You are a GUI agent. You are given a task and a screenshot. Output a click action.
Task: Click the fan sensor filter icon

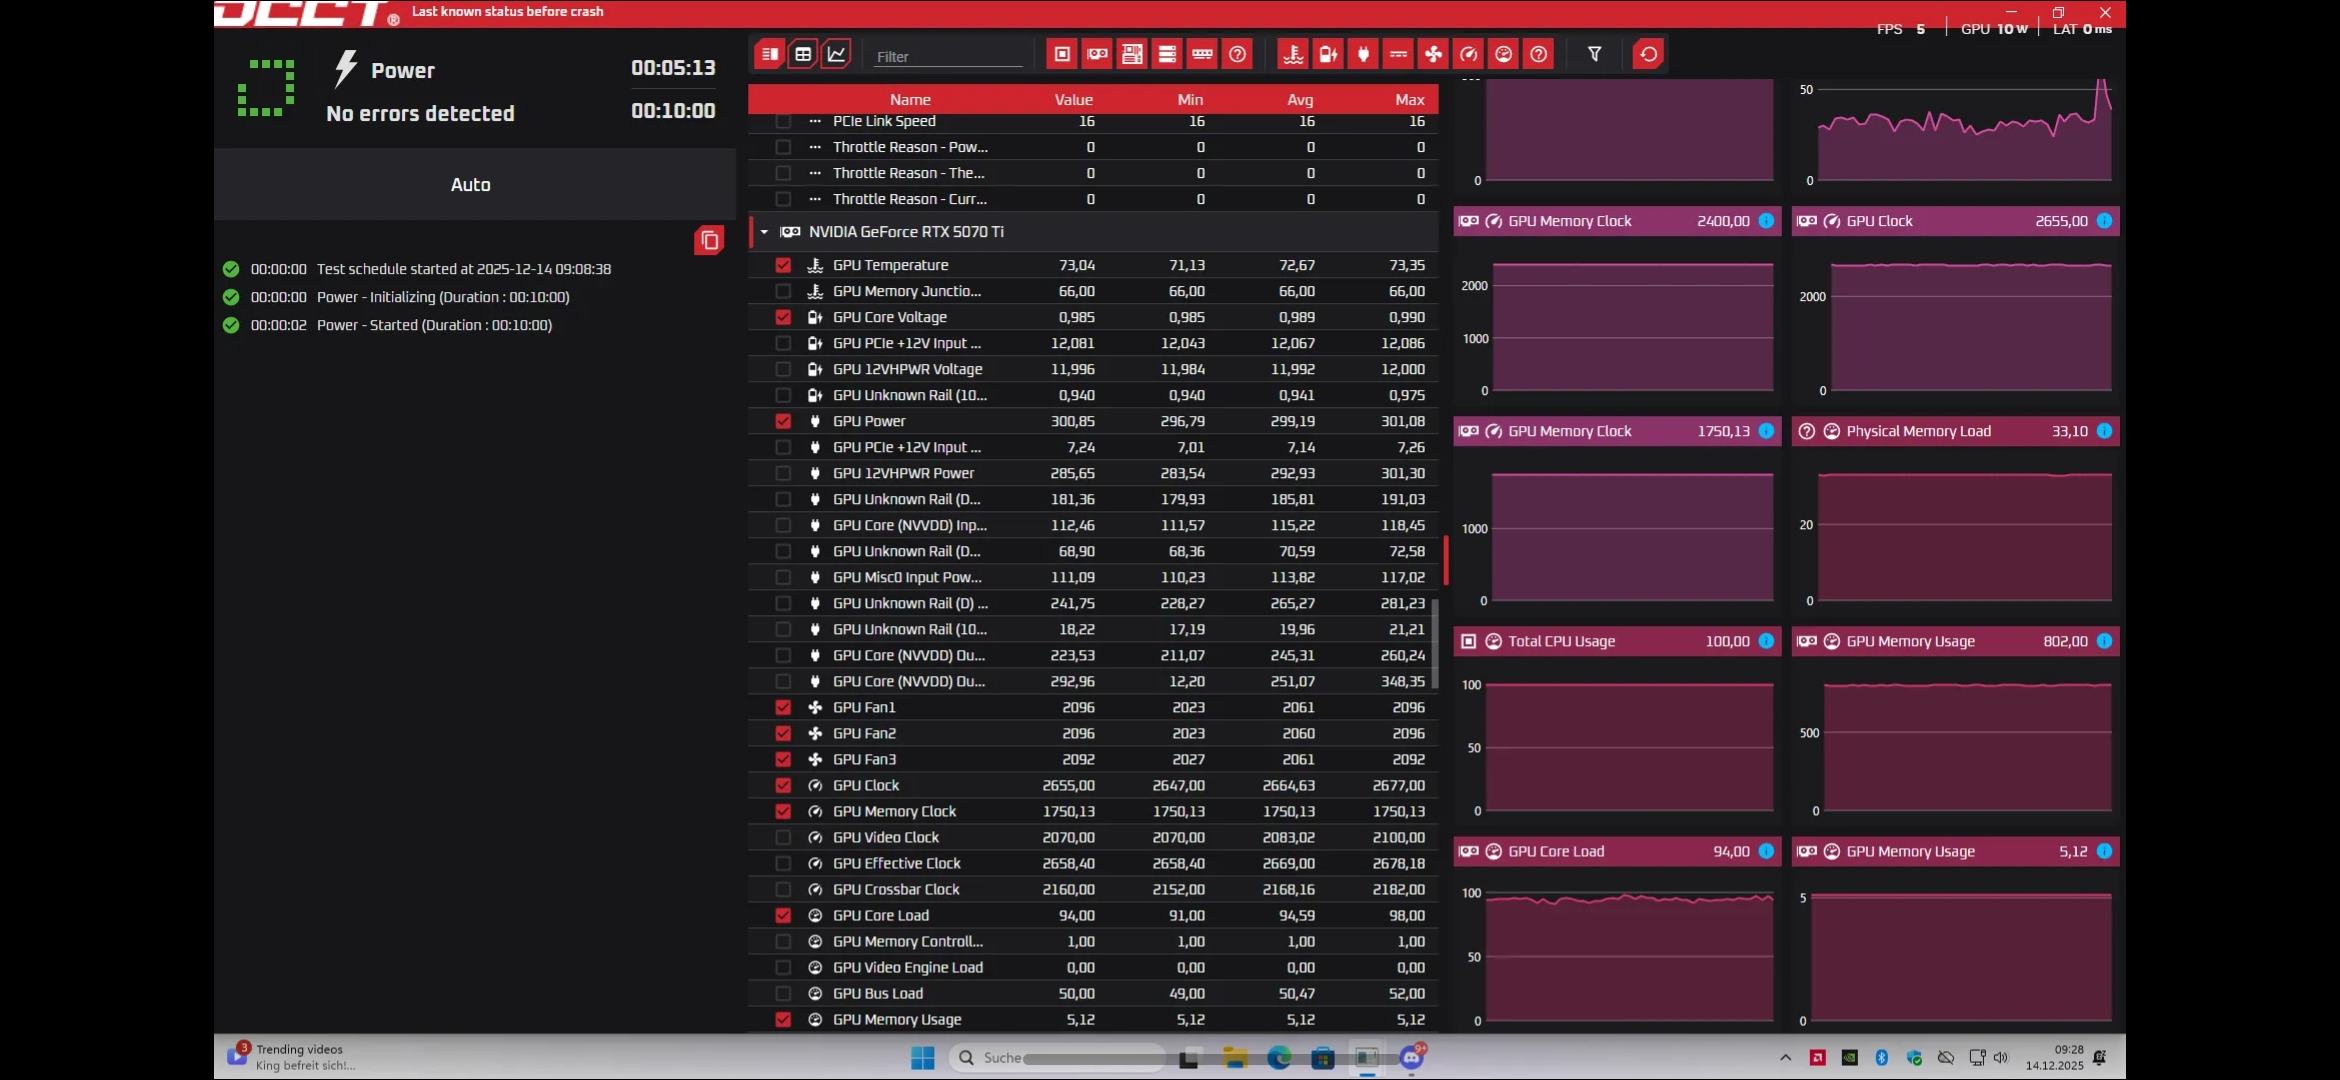1433,54
